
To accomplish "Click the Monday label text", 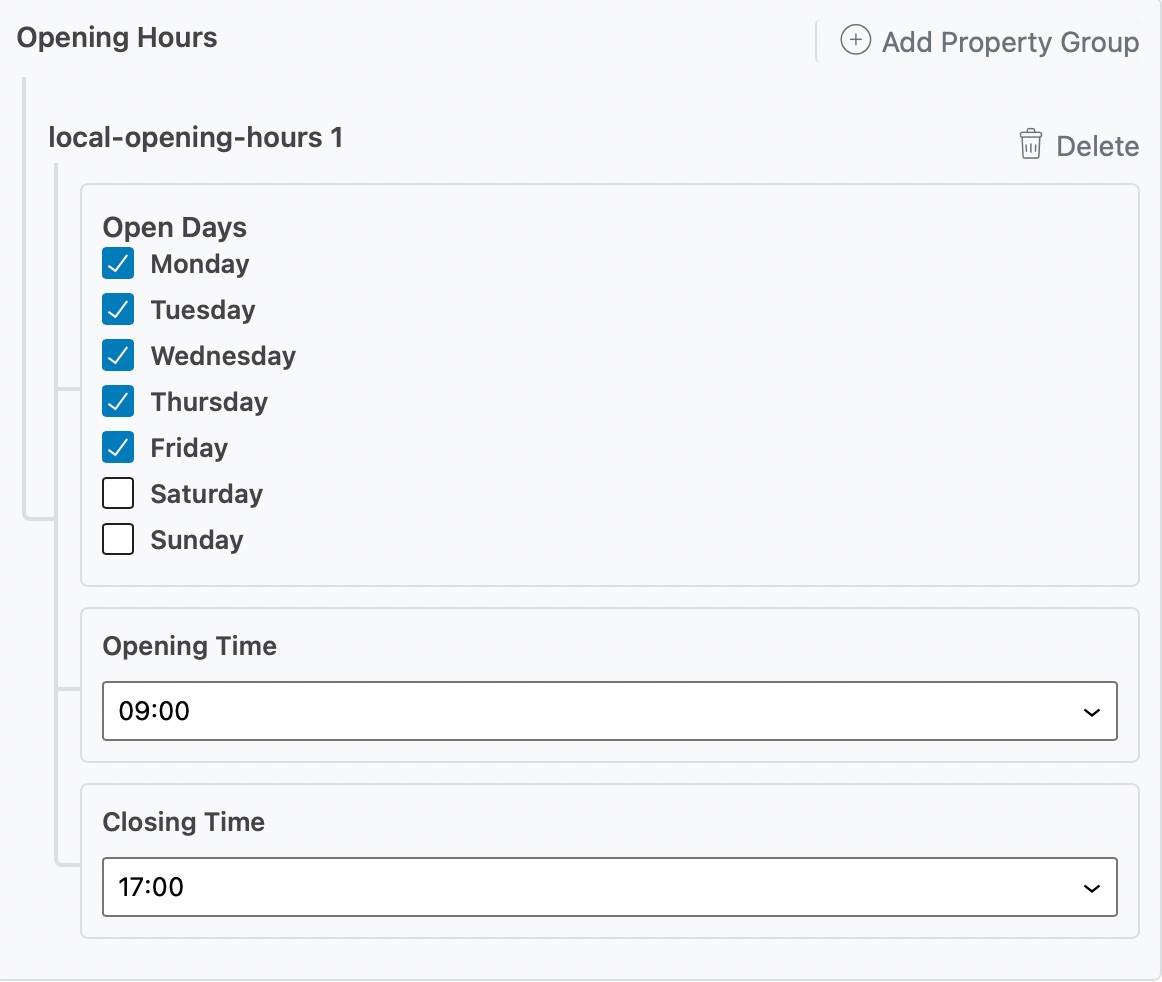I will (200, 264).
